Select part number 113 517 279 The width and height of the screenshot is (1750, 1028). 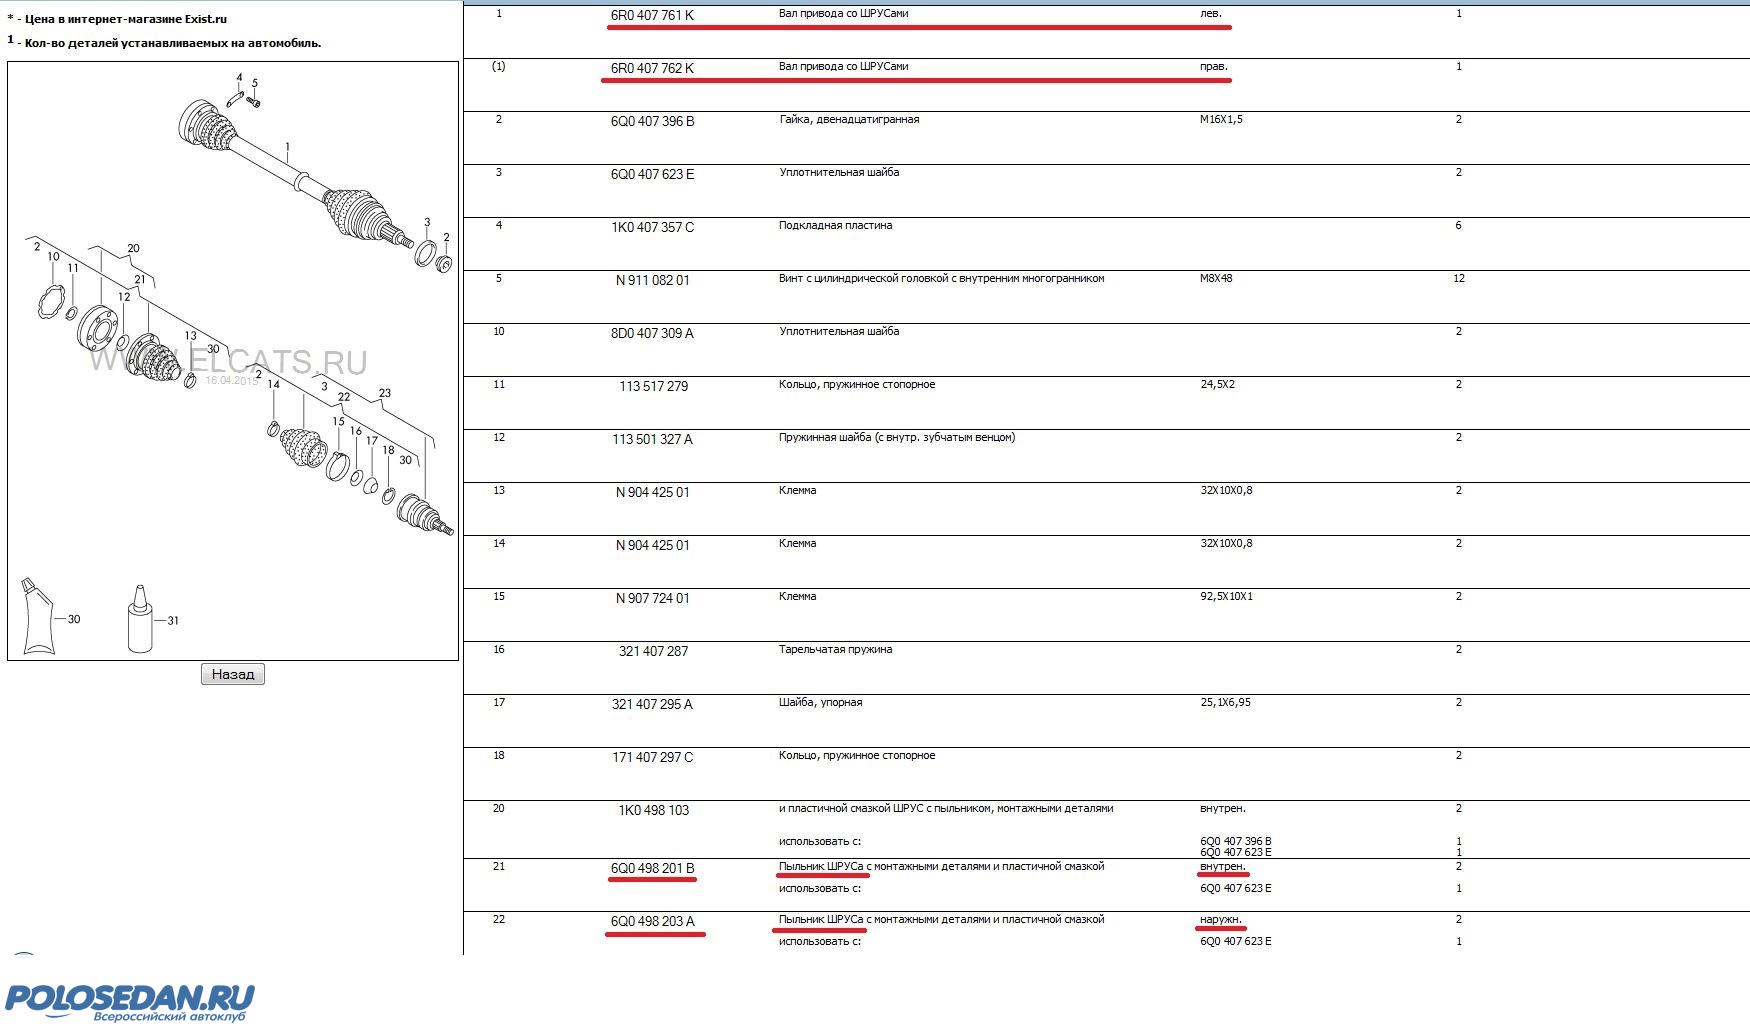[x=653, y=386]
